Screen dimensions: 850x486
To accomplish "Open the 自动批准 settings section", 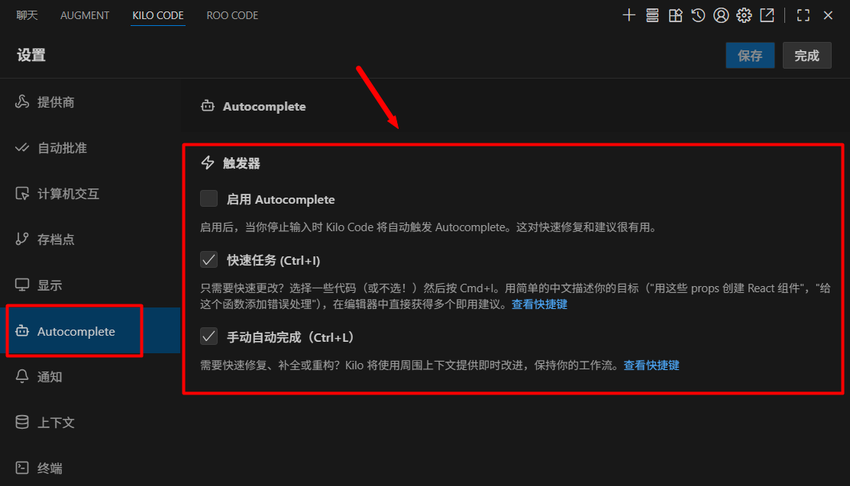I will coord(92,148).
